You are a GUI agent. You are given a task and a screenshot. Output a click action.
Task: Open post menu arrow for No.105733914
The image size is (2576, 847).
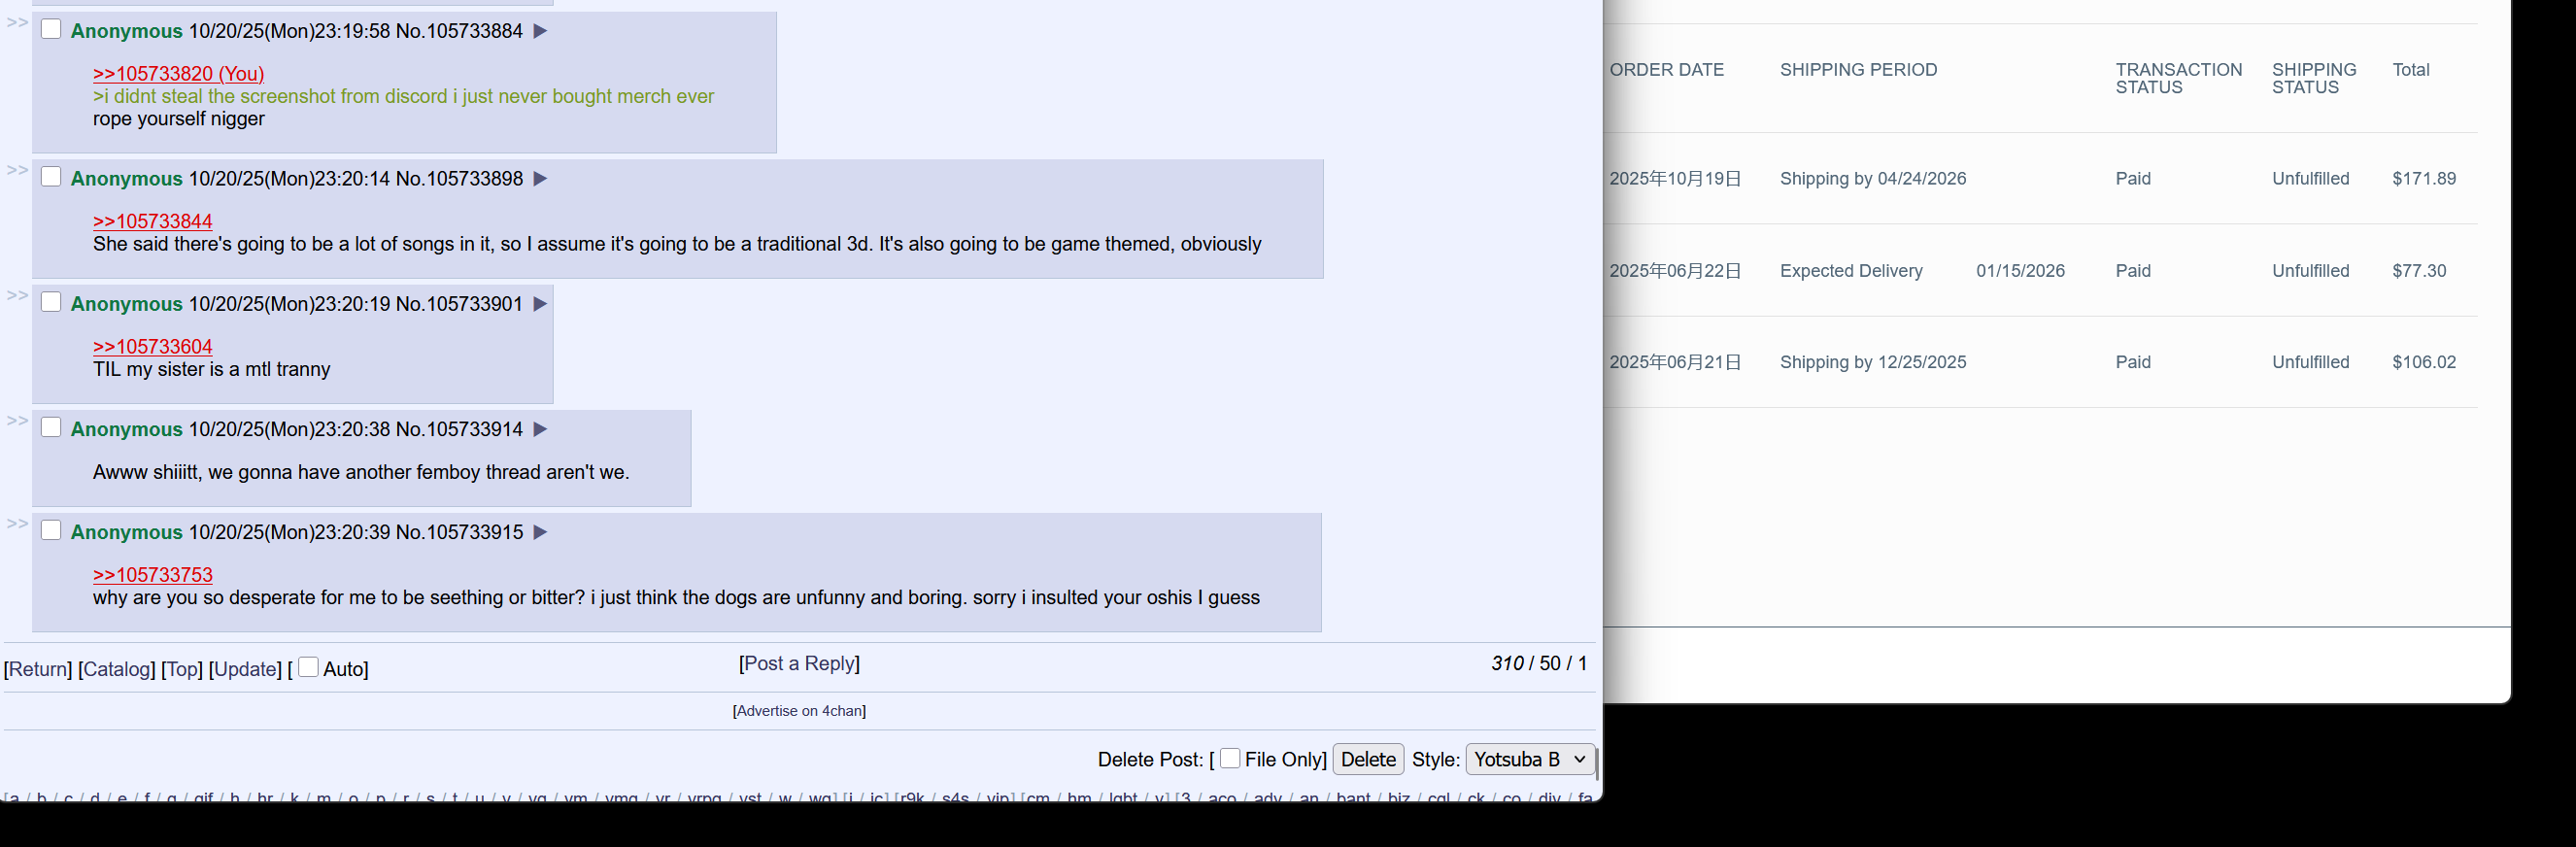click(x=540, y=429)
